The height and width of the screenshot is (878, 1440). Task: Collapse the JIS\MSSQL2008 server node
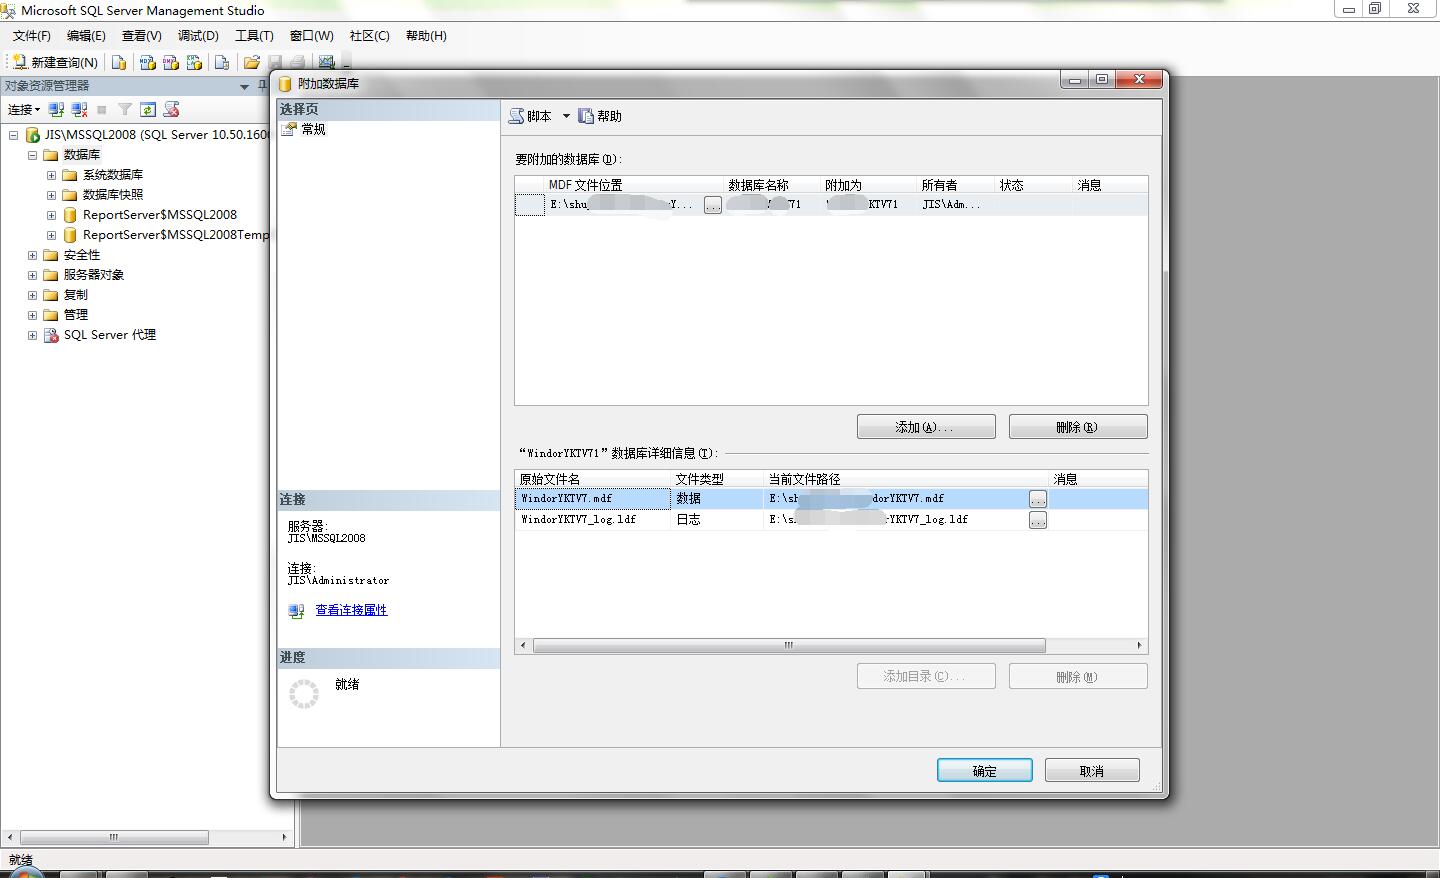click(x=14, y=135)
